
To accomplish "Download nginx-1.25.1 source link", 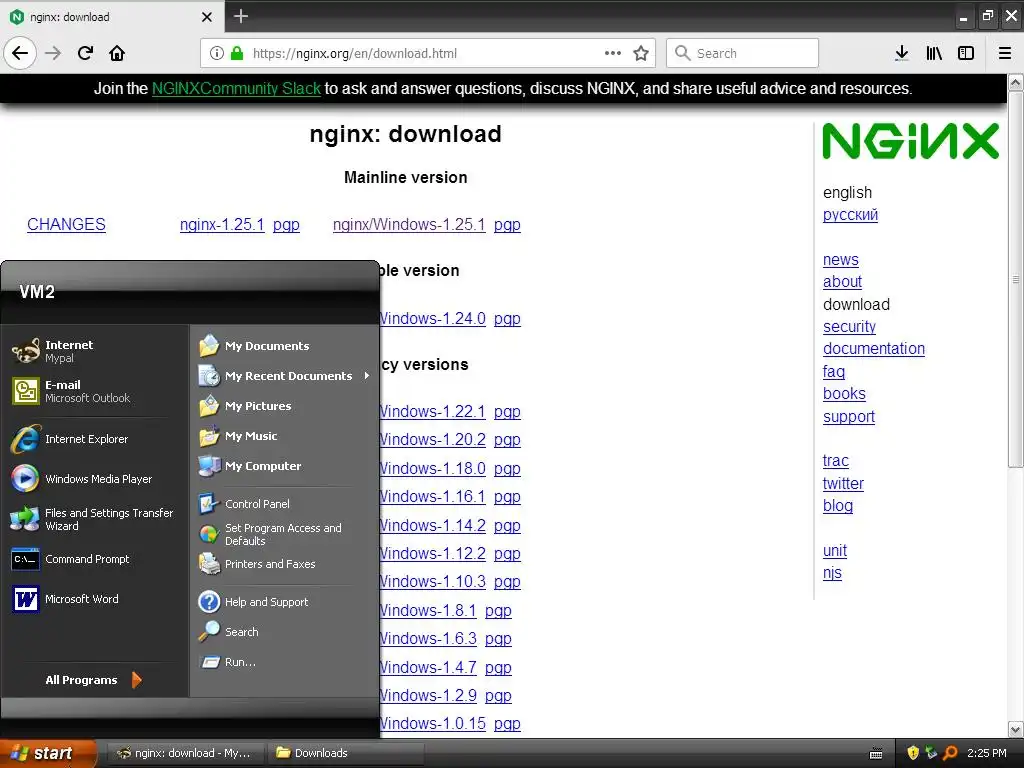I will click(222, 224).
